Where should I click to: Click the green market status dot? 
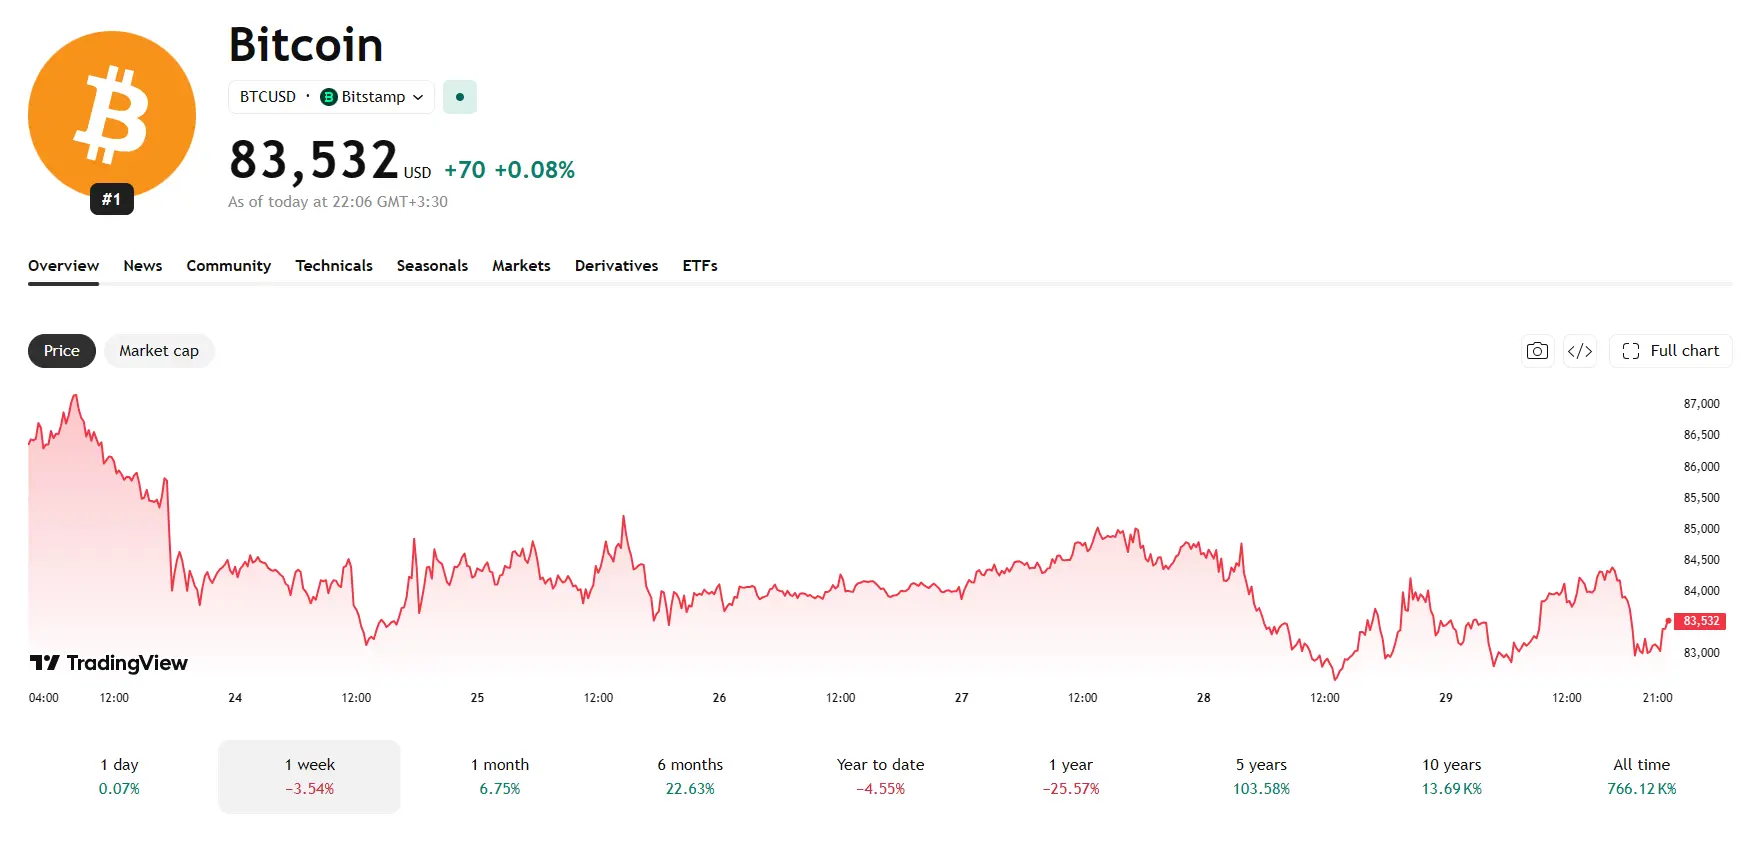point(460,97)
